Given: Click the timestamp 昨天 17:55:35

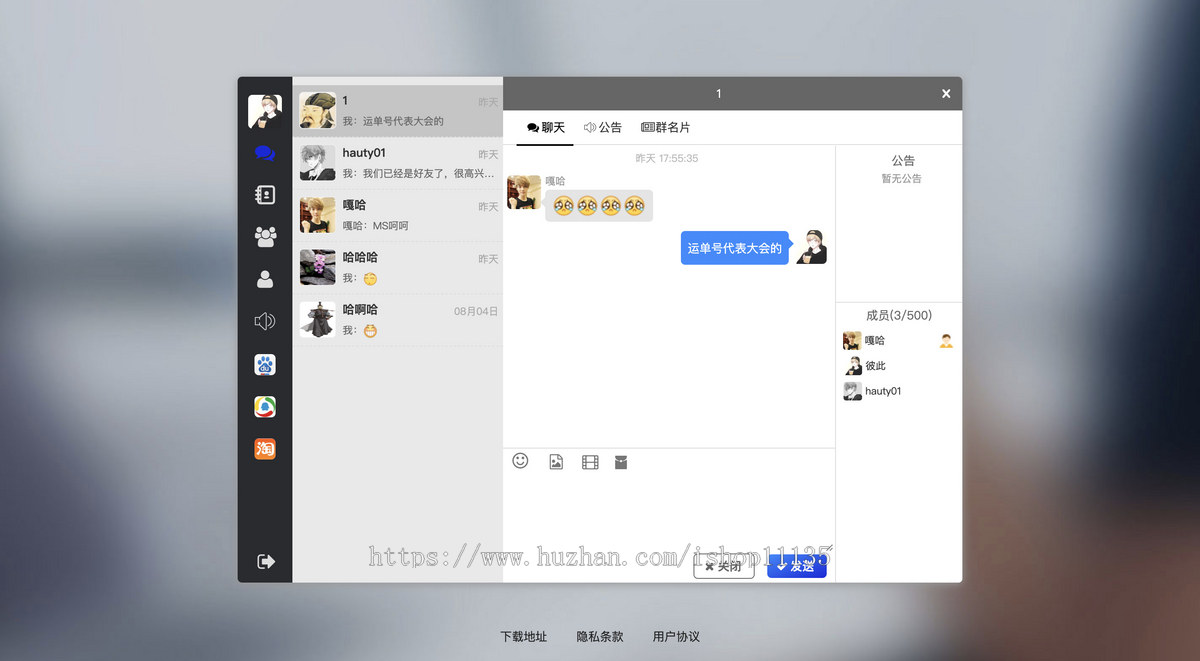Looking at the screenshot, I should pyautogui.click(x=667, y=158).
